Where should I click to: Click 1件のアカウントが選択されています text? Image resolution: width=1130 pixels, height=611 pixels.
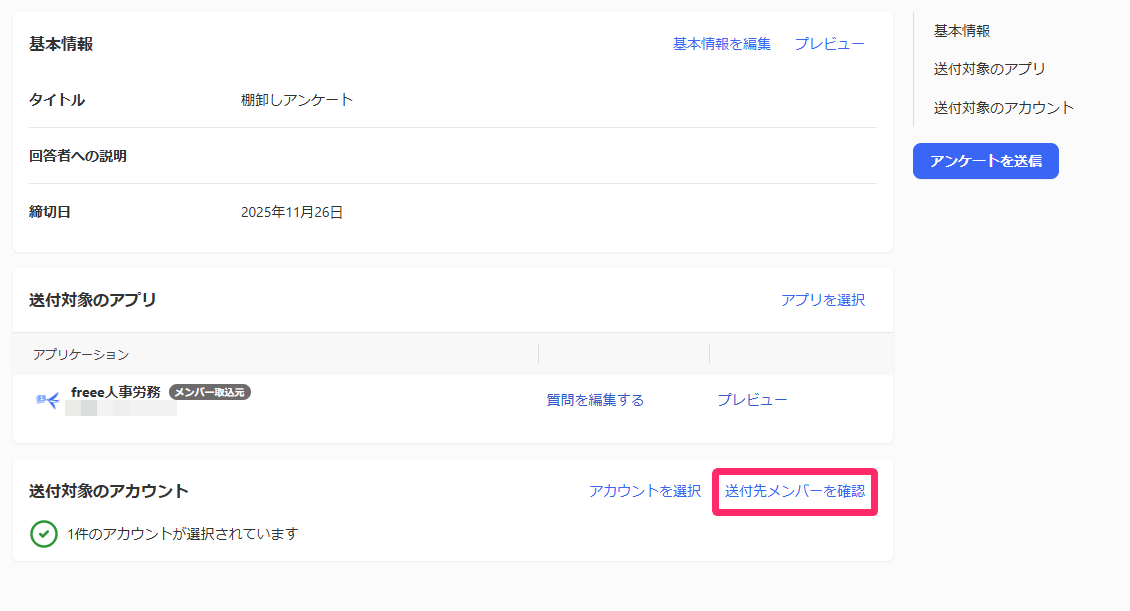[x=182, y=534]
